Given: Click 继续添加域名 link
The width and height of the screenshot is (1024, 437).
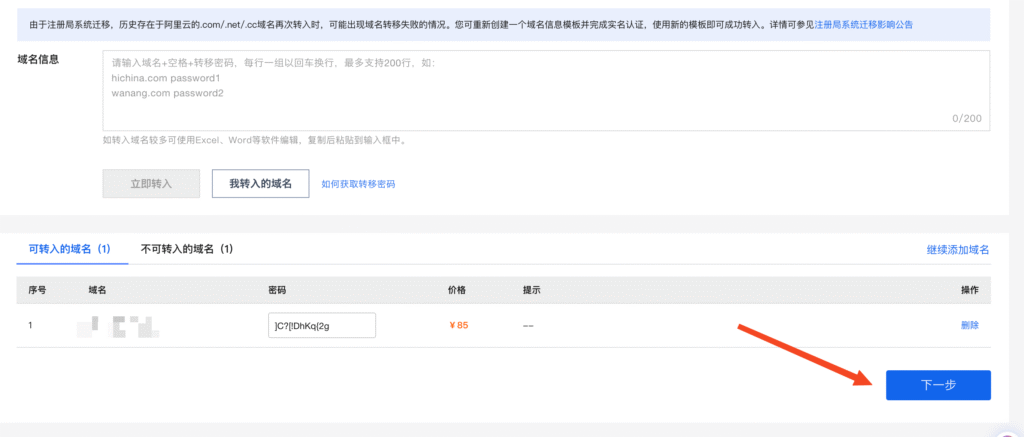Looking at the screenshot, I should click(x=957, y=249).
